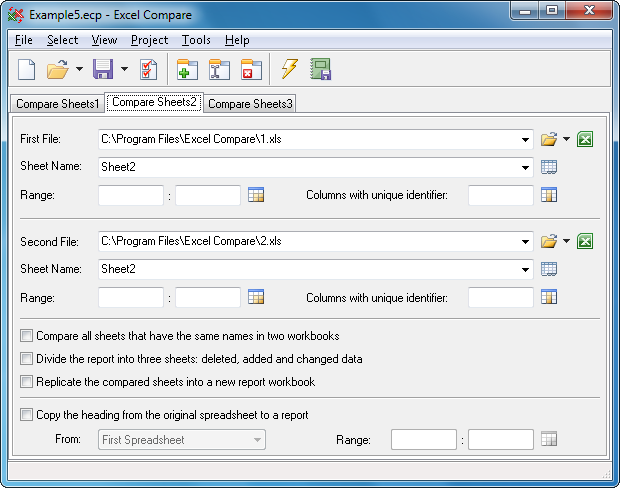Screen dimensions: 620x488
Task: Switch to the Compare Sheets1 tab
Action: (55, 104)
